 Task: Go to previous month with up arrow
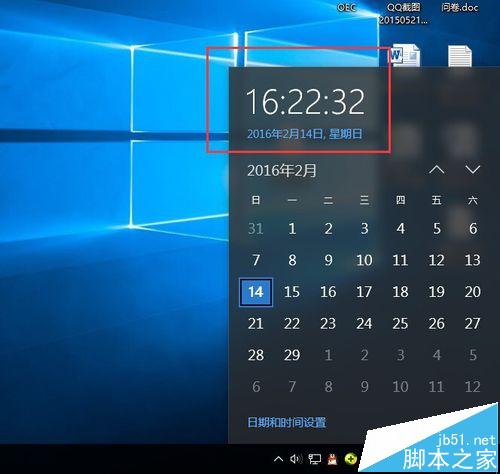(x=437, y=170)
